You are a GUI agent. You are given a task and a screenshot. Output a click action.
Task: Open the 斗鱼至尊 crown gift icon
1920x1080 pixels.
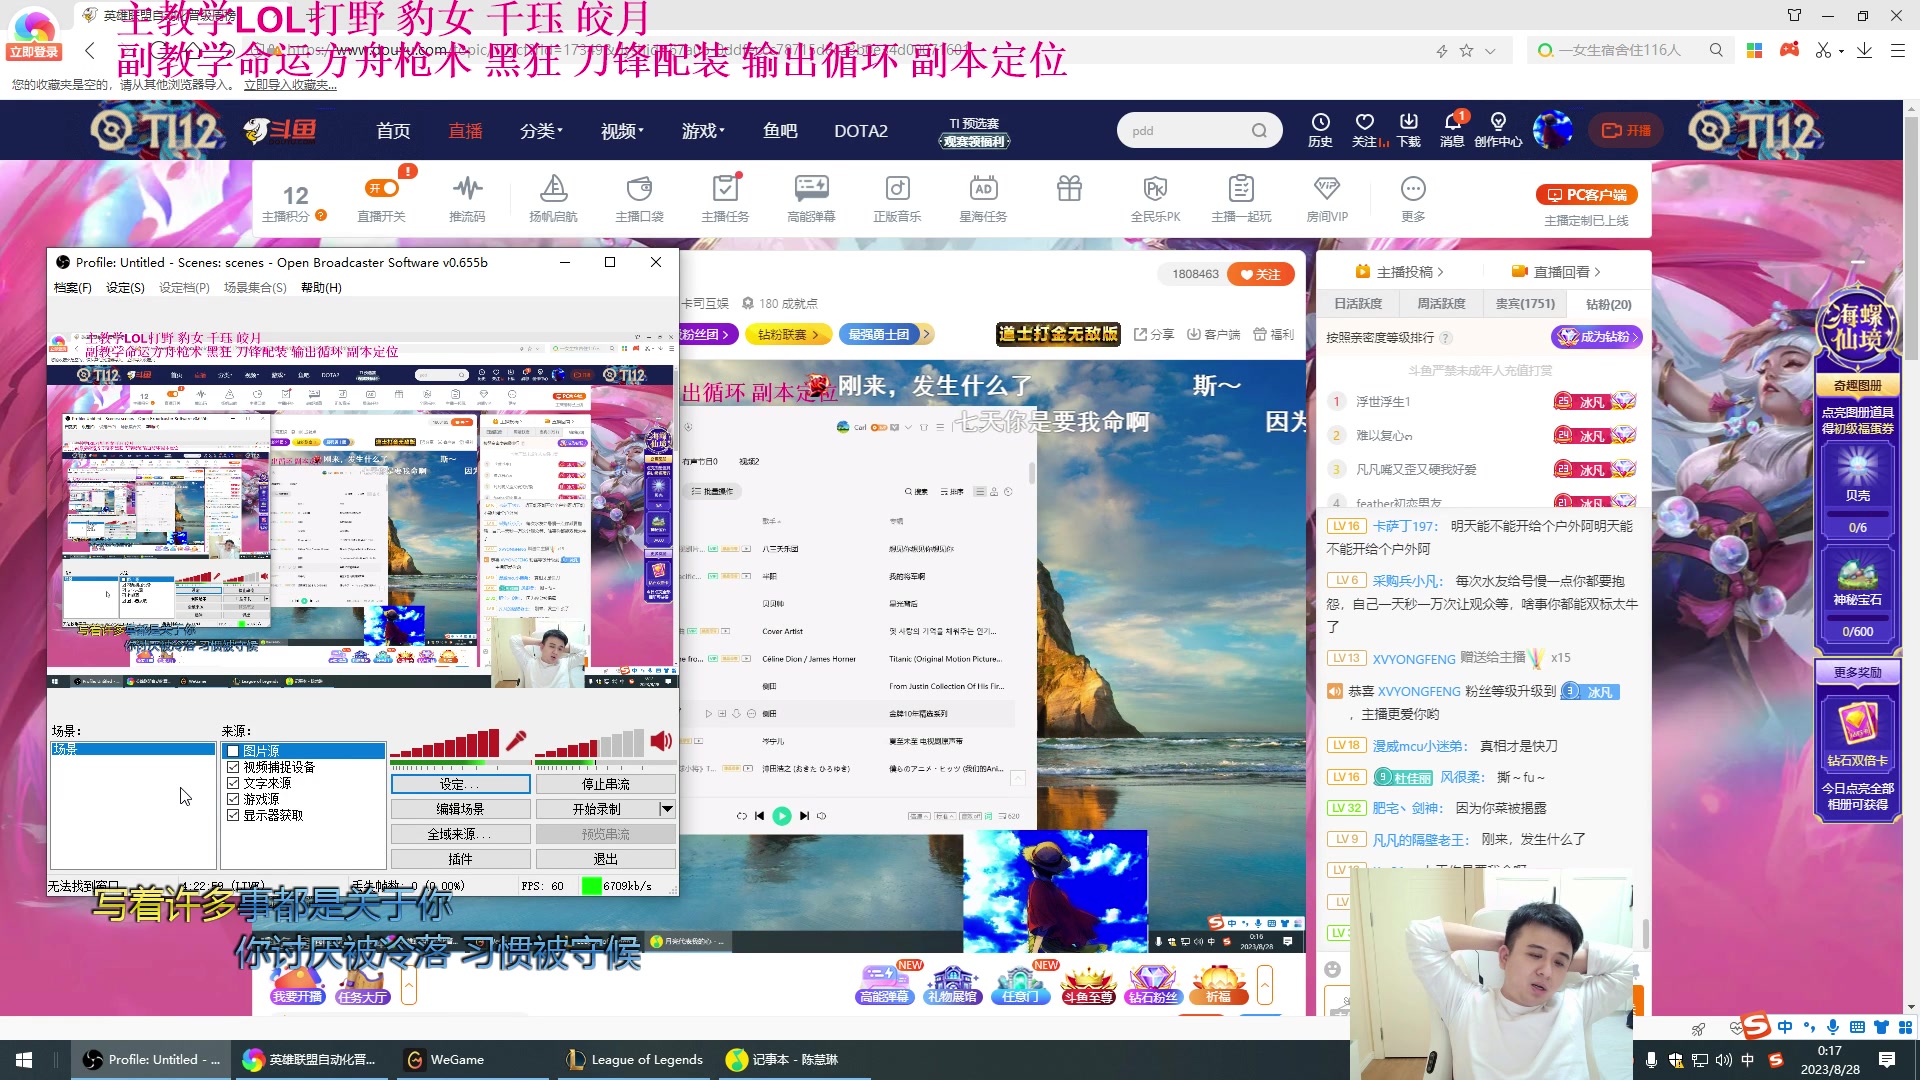(1088, 984)
